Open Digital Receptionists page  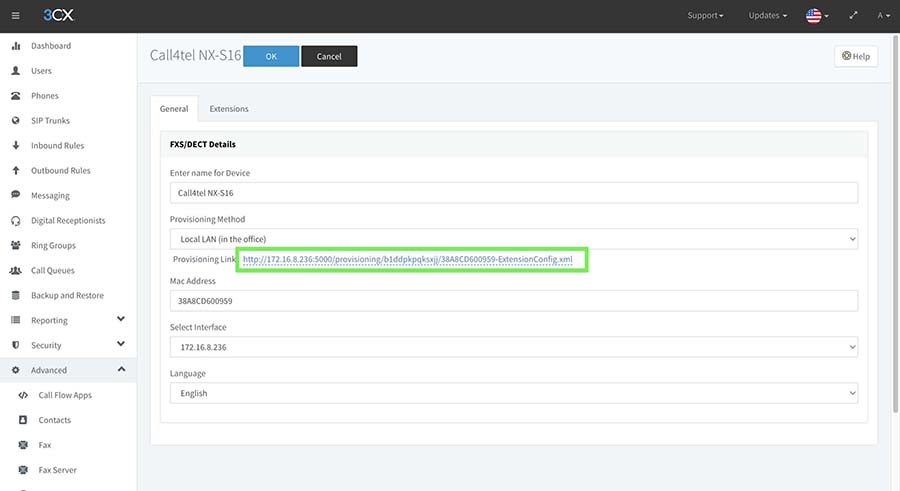[x=67, y=221]
